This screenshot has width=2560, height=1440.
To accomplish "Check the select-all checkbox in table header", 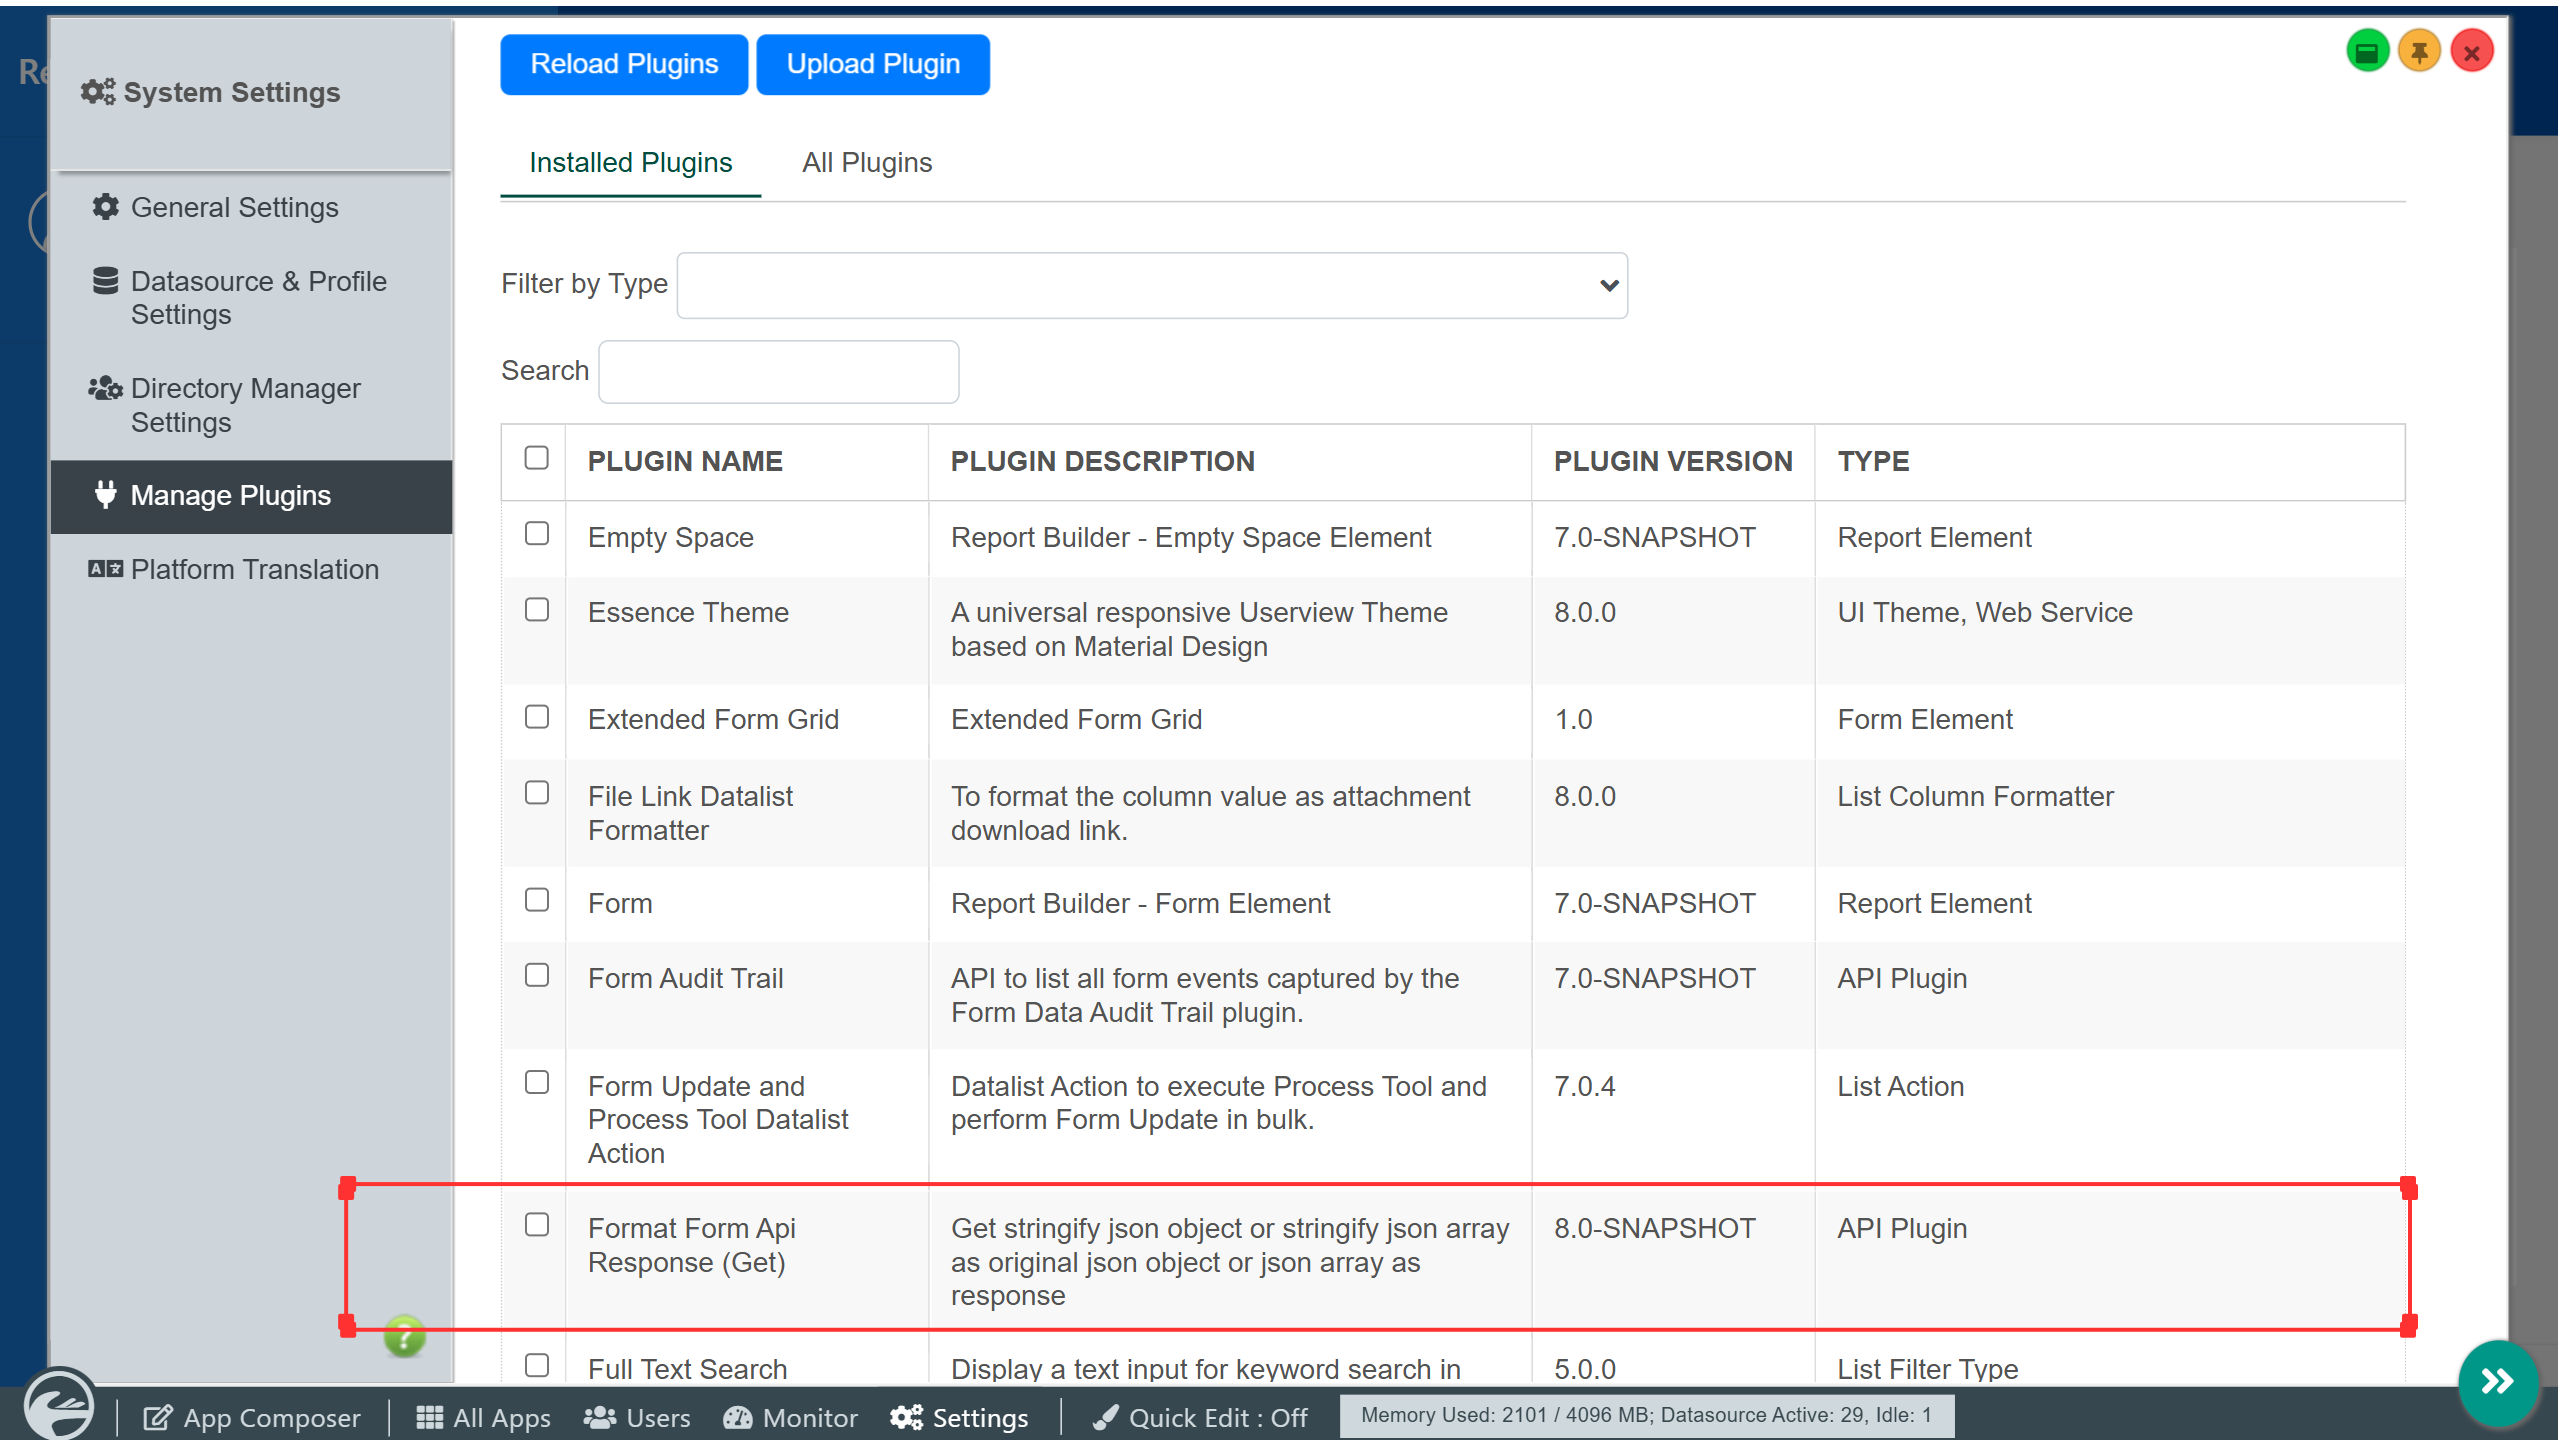I will 537,458.
